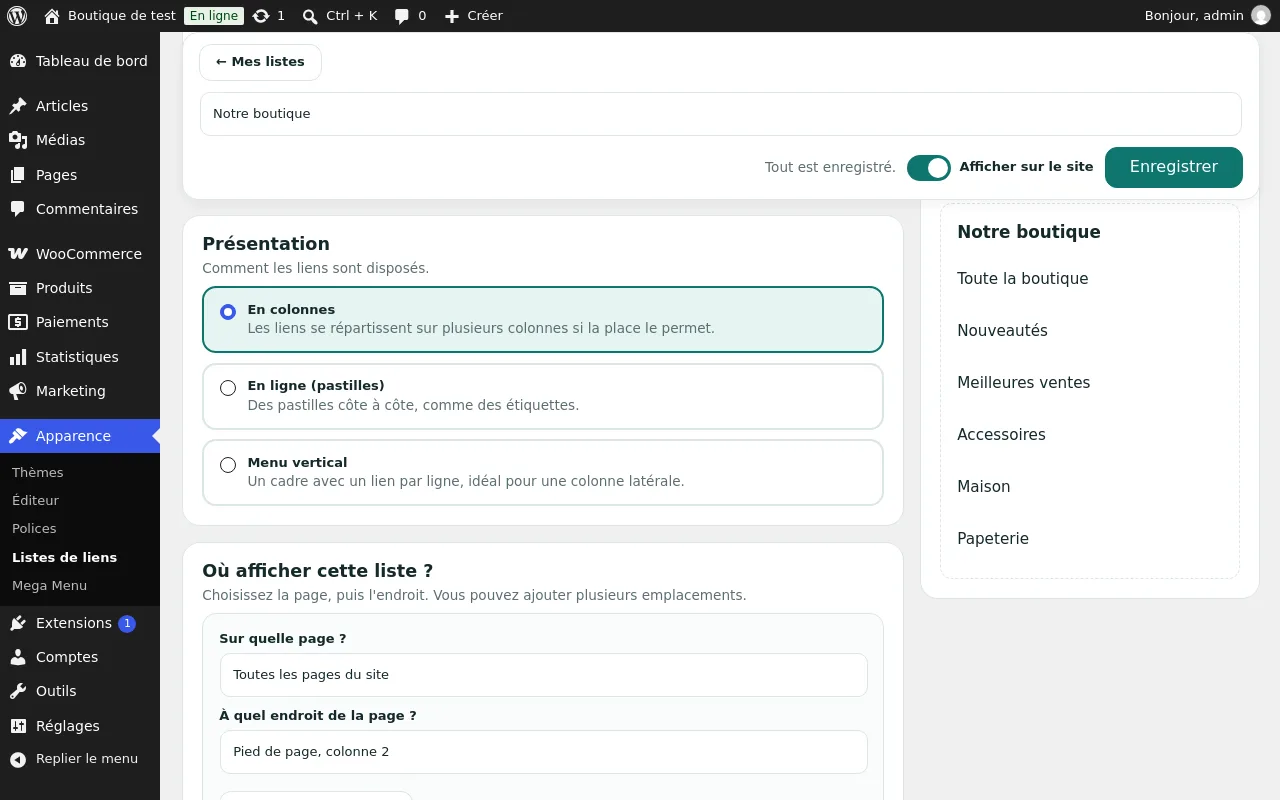1280x800 pixels.
Task: Open the Thèmes submenu item
Action: (38, 472)
